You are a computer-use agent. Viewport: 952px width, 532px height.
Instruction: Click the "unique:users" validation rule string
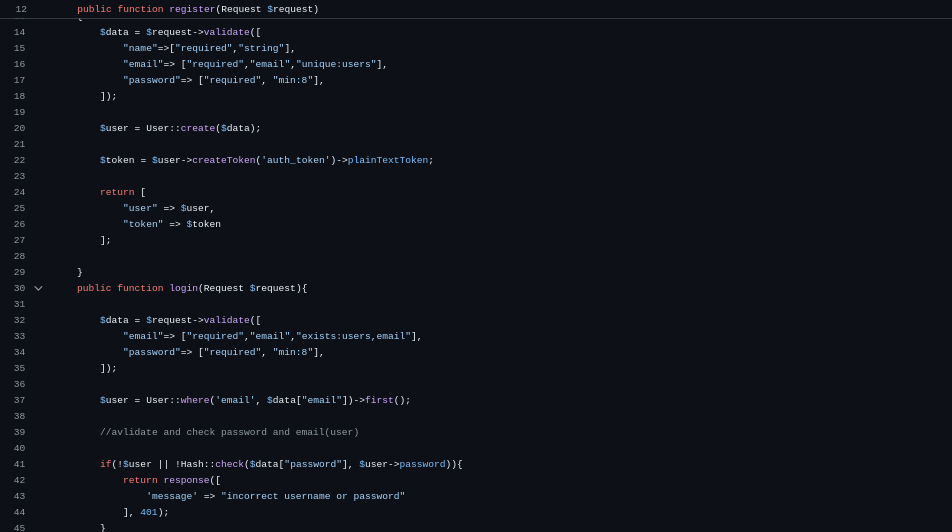point(336,64)
